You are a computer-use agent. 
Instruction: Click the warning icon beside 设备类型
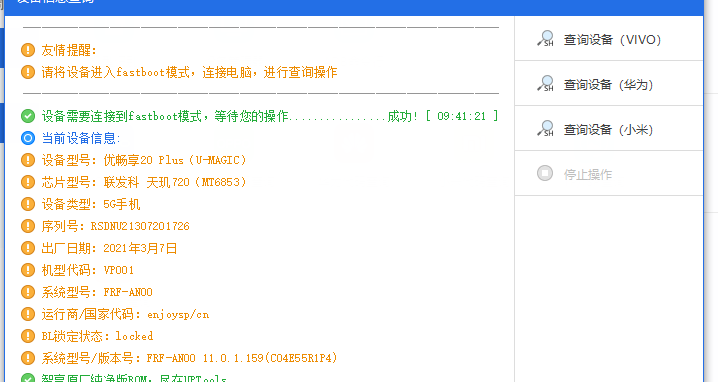28,204
